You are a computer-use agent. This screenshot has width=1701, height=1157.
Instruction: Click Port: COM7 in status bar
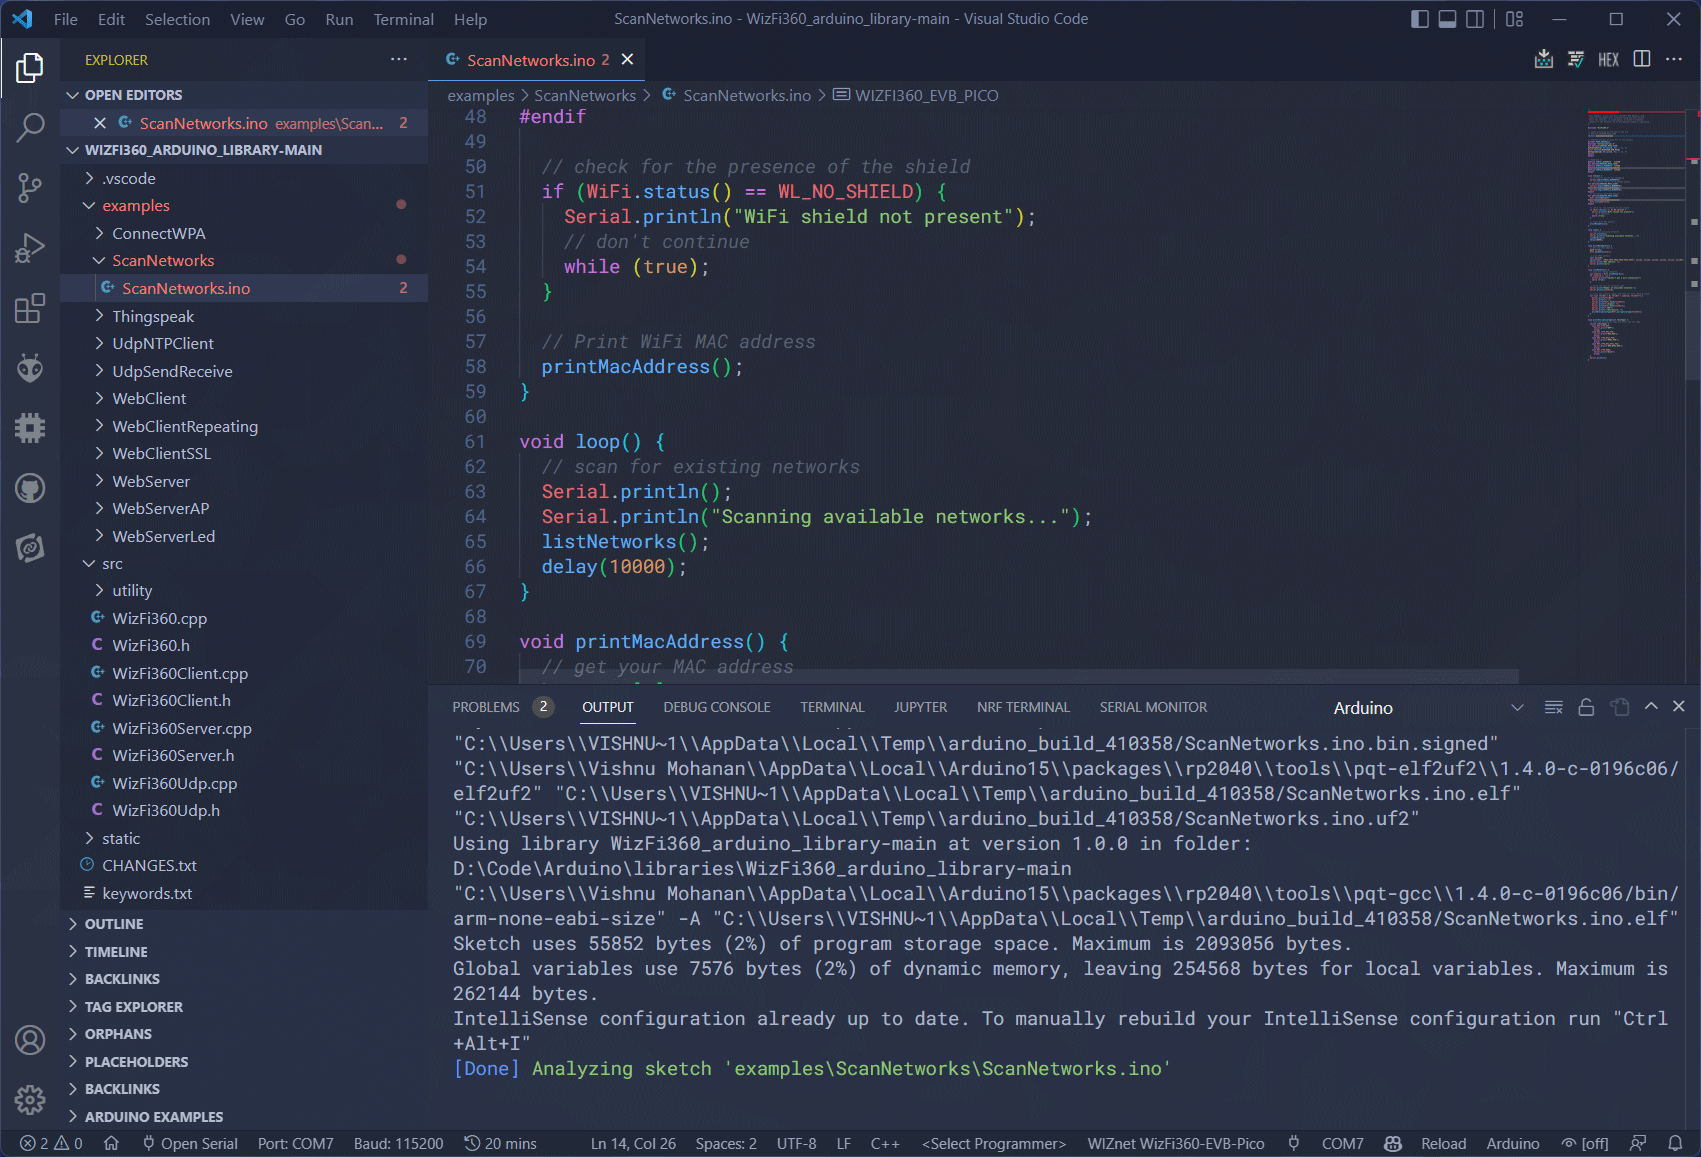(x=296, y=1143)
